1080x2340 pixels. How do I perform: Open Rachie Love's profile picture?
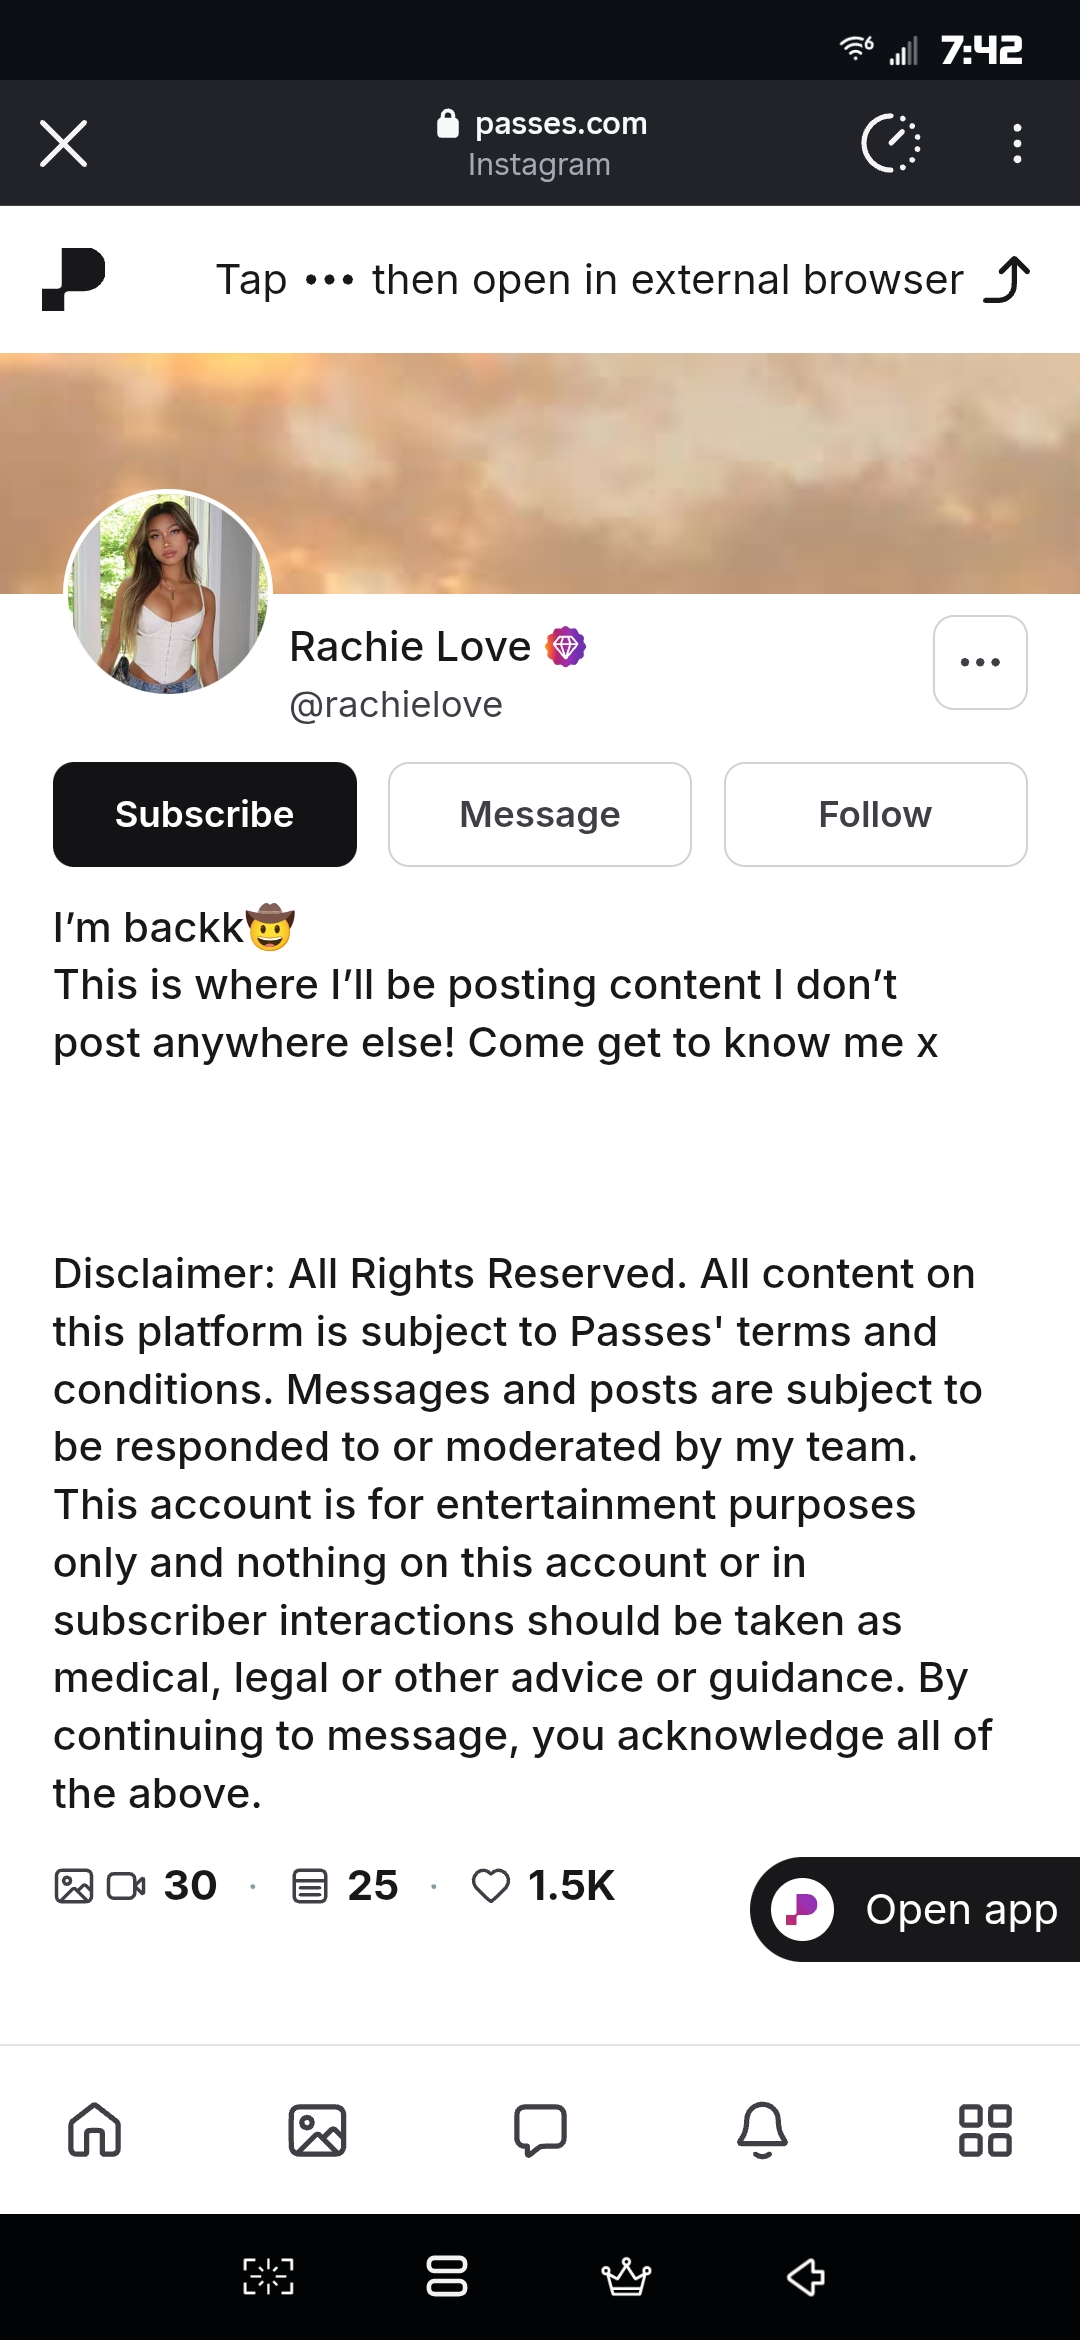point(168,593)
